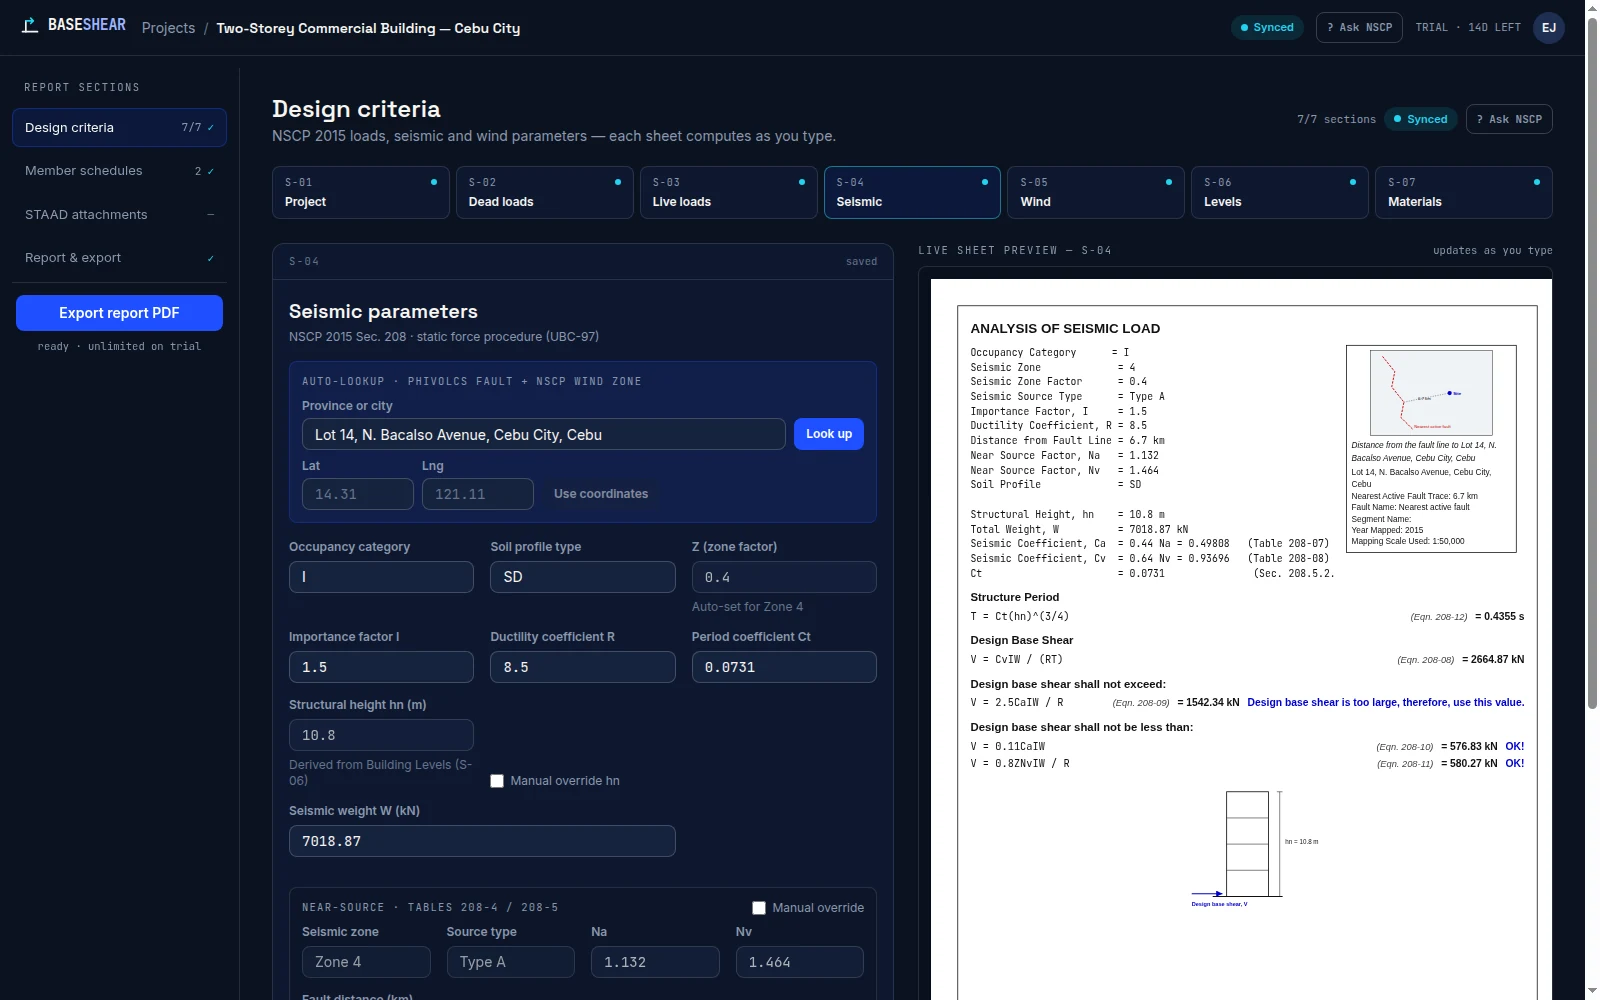This screenshot has height=1000, width=1600.
Task: Click the Occupancy category field
Action: click(381, 577)
